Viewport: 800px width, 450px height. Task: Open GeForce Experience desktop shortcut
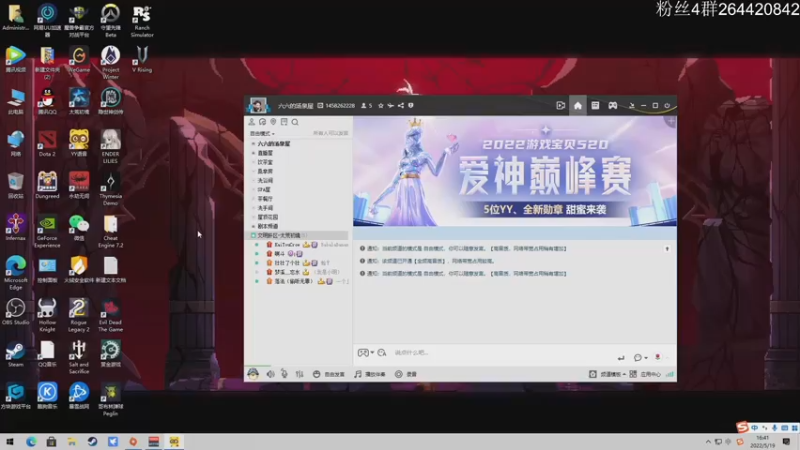click(x=47, y=231)
